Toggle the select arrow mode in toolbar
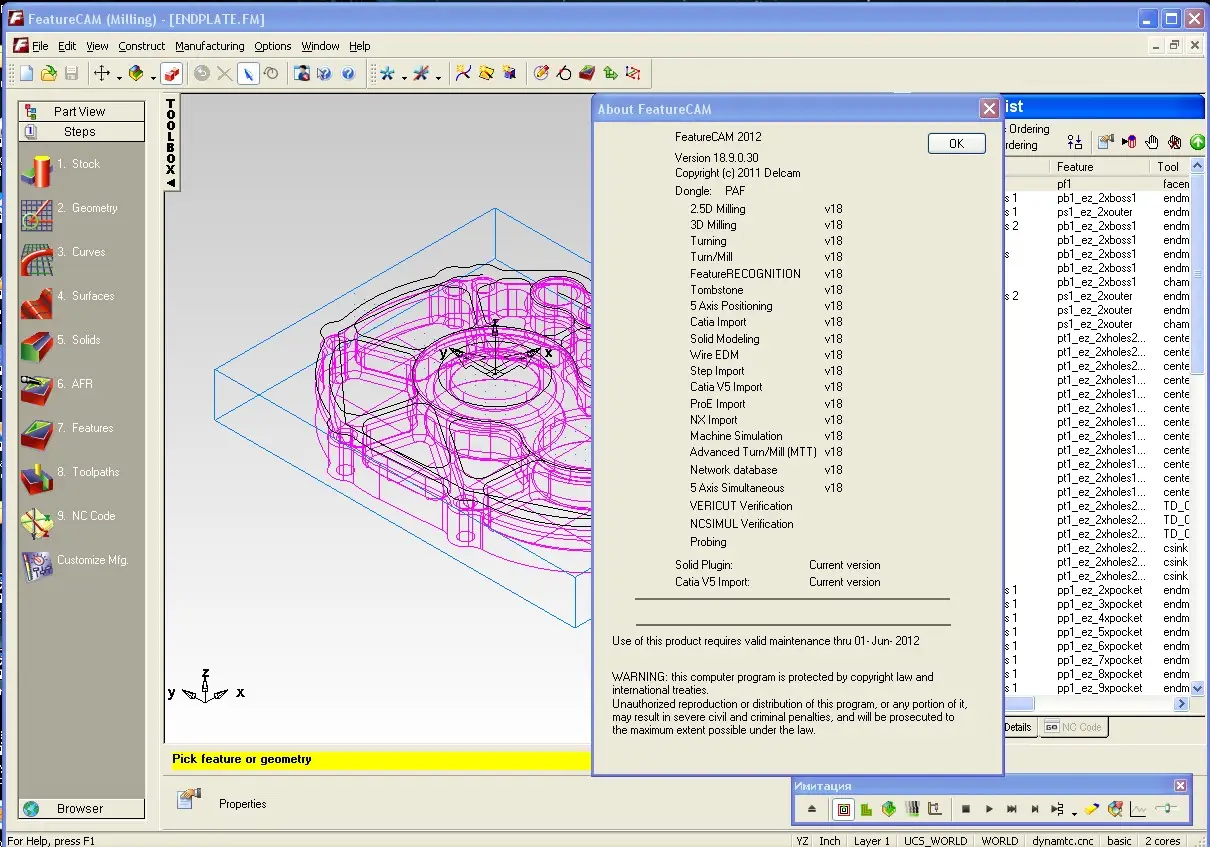The height and width of the screenshot is (847, 1210). (248, 73)
